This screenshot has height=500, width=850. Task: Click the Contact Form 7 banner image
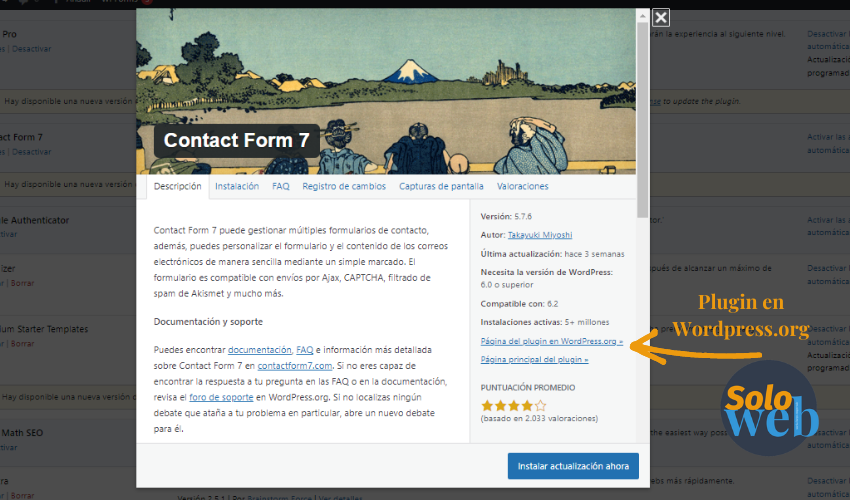[386, 91]
